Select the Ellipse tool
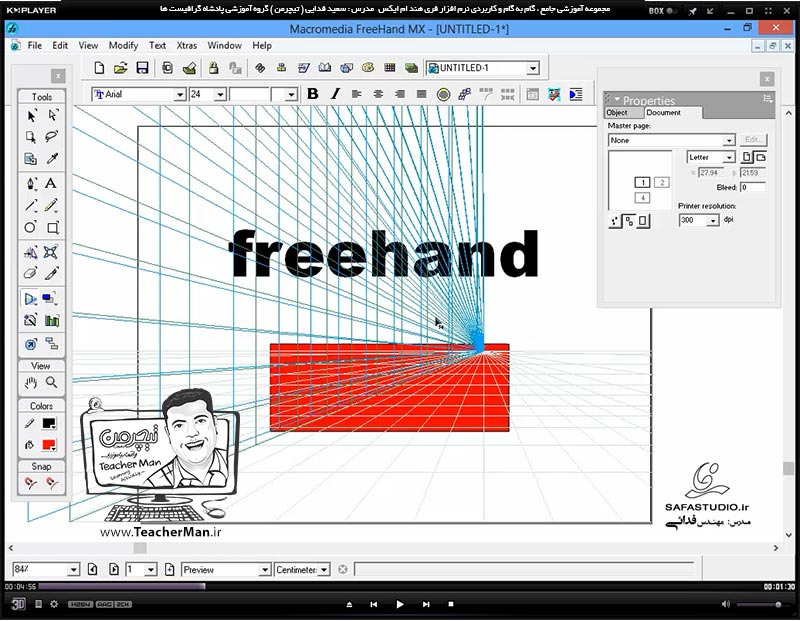Image resolution: width=800 pixels, height=621 pixels. pyautogui.click(x=31, y=227)
